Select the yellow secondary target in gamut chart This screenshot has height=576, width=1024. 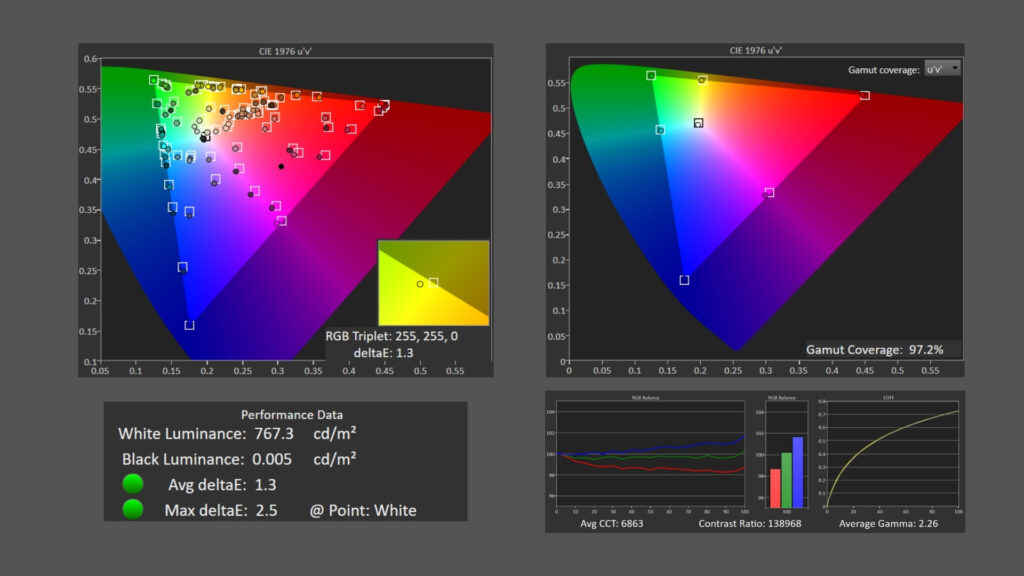coord(702,80)
